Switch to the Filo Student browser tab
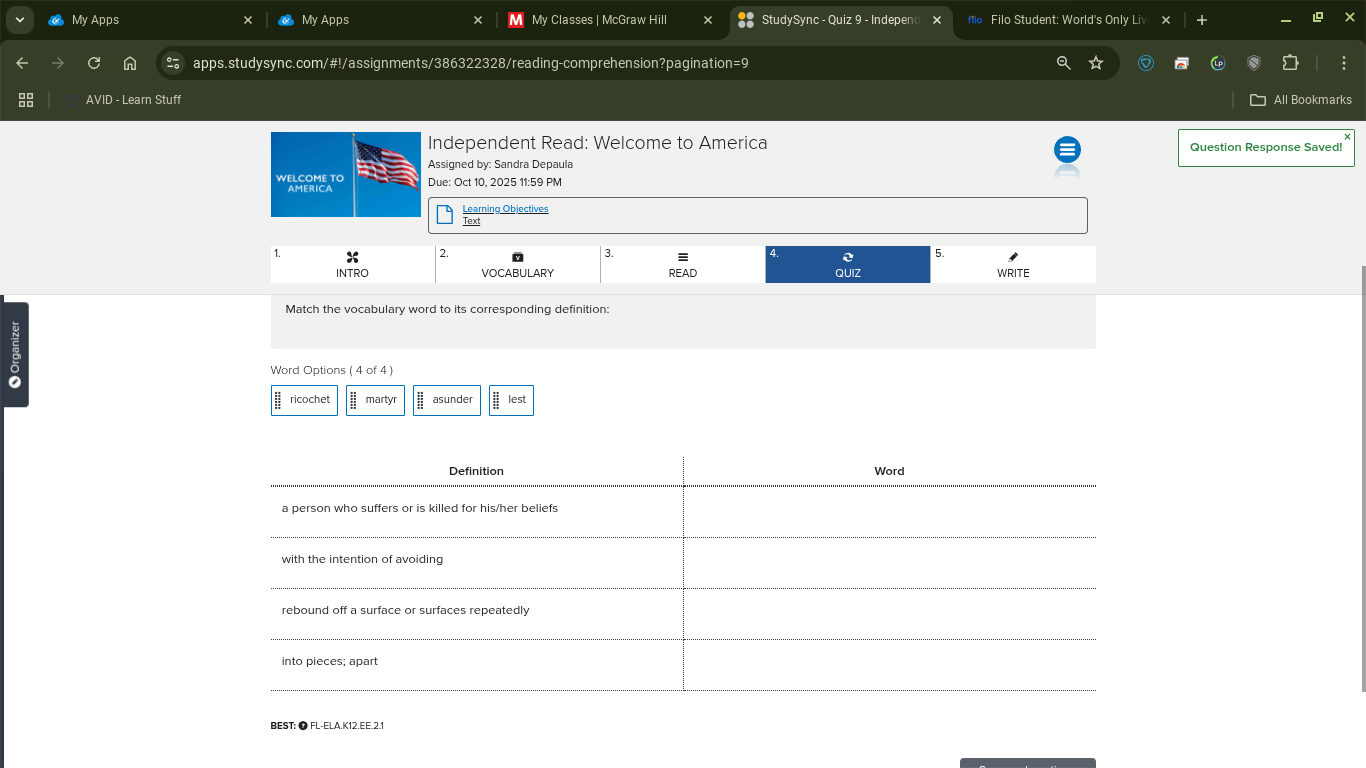This screenshot has width=1366, height=768. pyautogui.click(x=1068, y=20)
